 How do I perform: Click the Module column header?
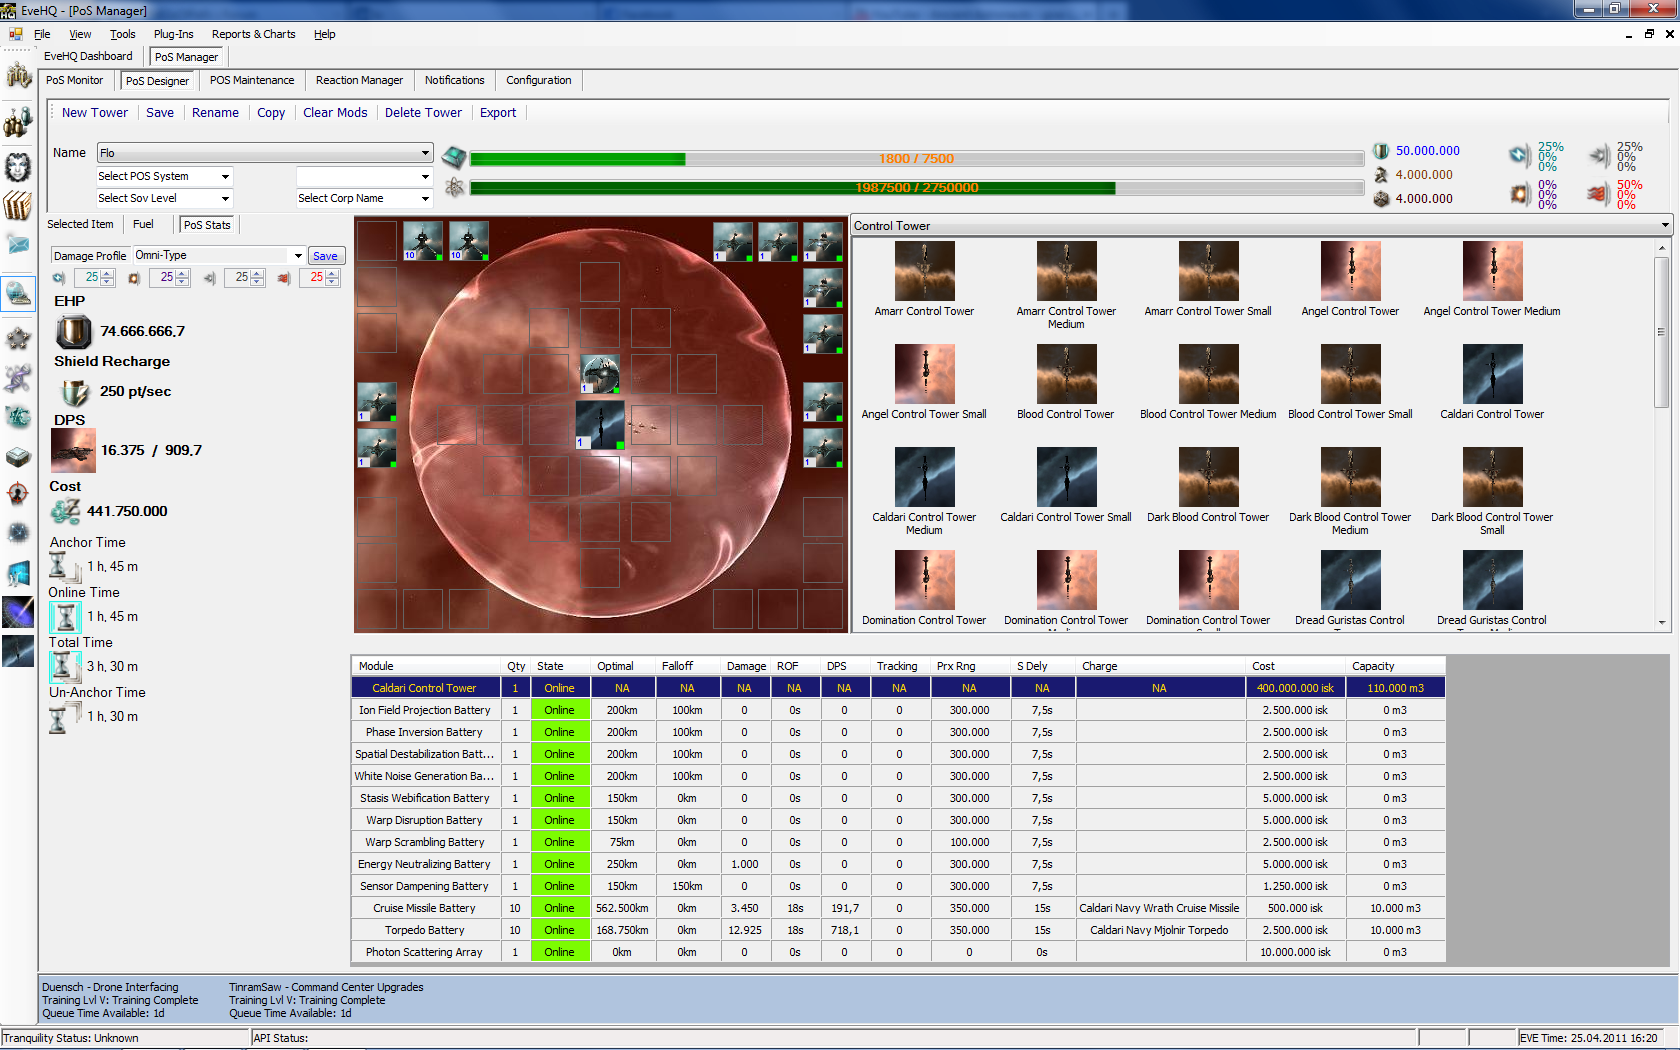426,666
